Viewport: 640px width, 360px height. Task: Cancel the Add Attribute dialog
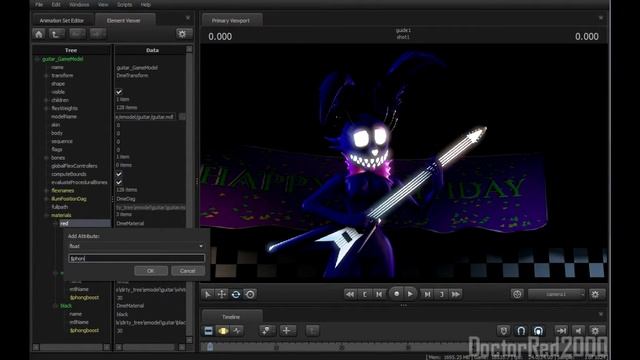click(187, 271)
